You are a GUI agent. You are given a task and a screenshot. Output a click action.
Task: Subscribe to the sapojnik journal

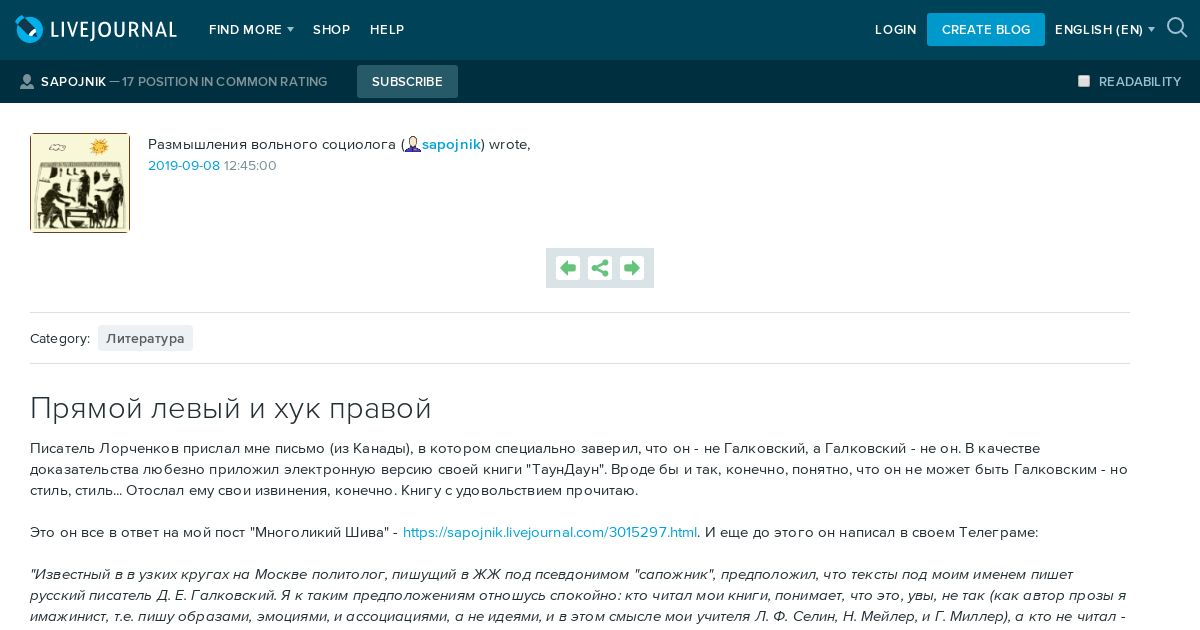407,82
